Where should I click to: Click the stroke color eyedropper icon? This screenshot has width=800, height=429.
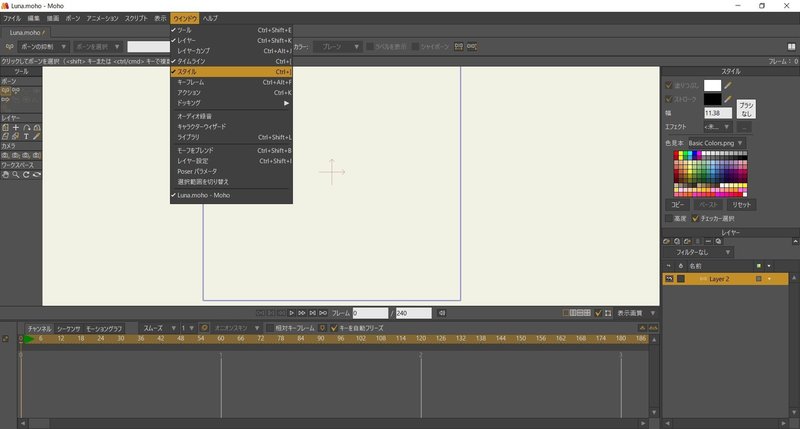tap(728, 99)
